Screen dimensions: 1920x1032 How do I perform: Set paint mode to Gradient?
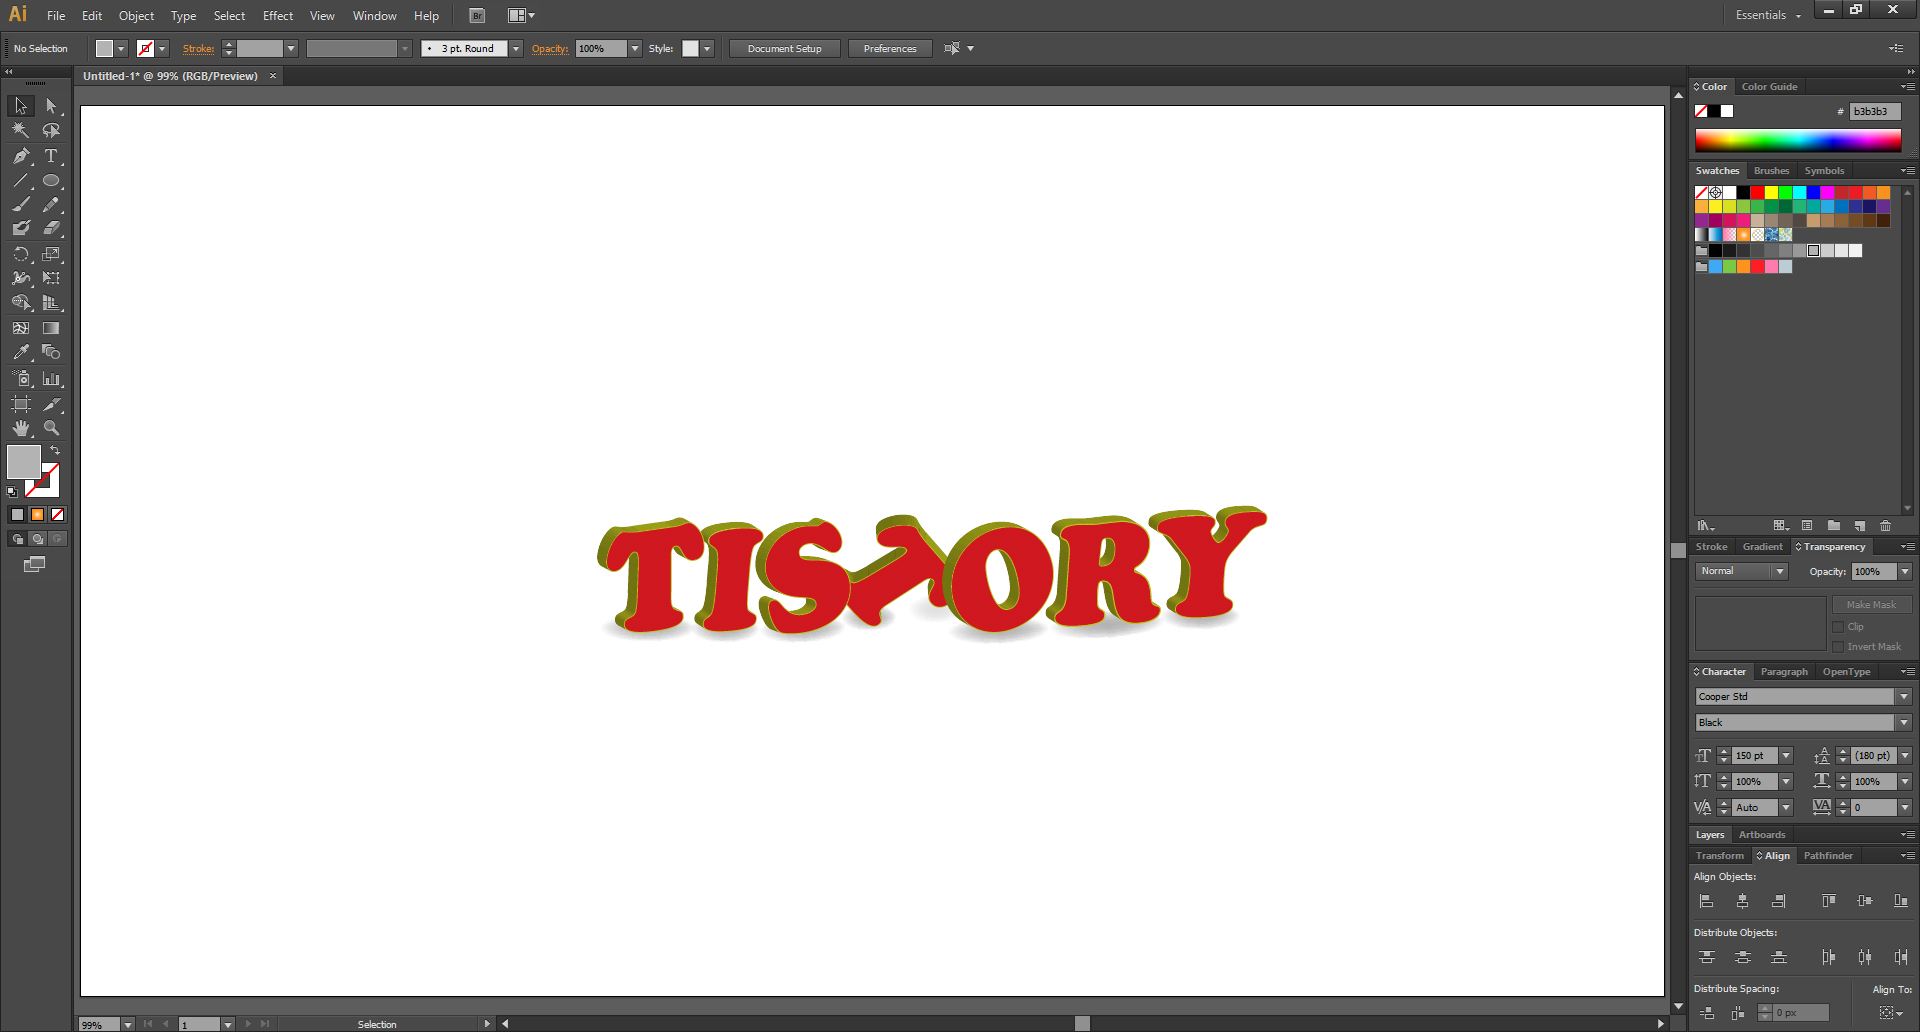pyautogui.click(x=37, y=515)
